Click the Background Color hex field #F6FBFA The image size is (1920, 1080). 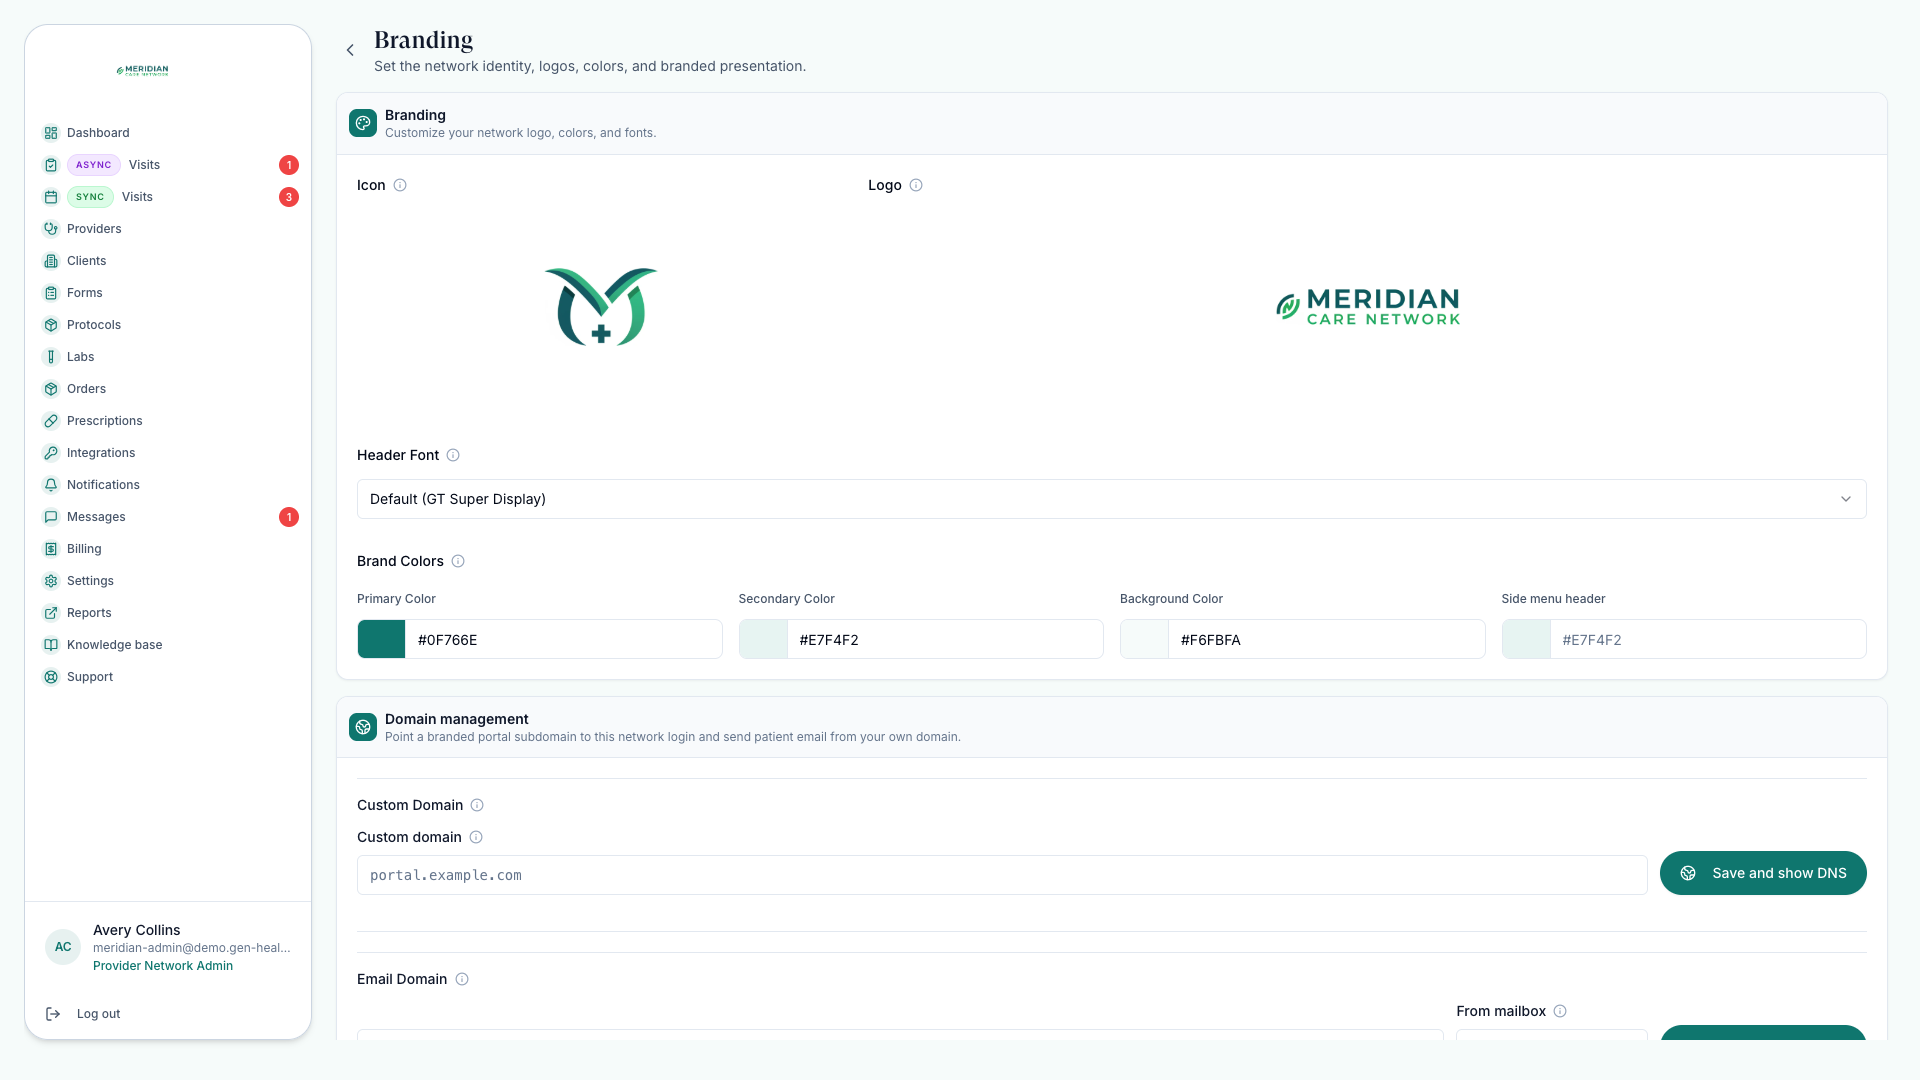(x=1326, y=639)
